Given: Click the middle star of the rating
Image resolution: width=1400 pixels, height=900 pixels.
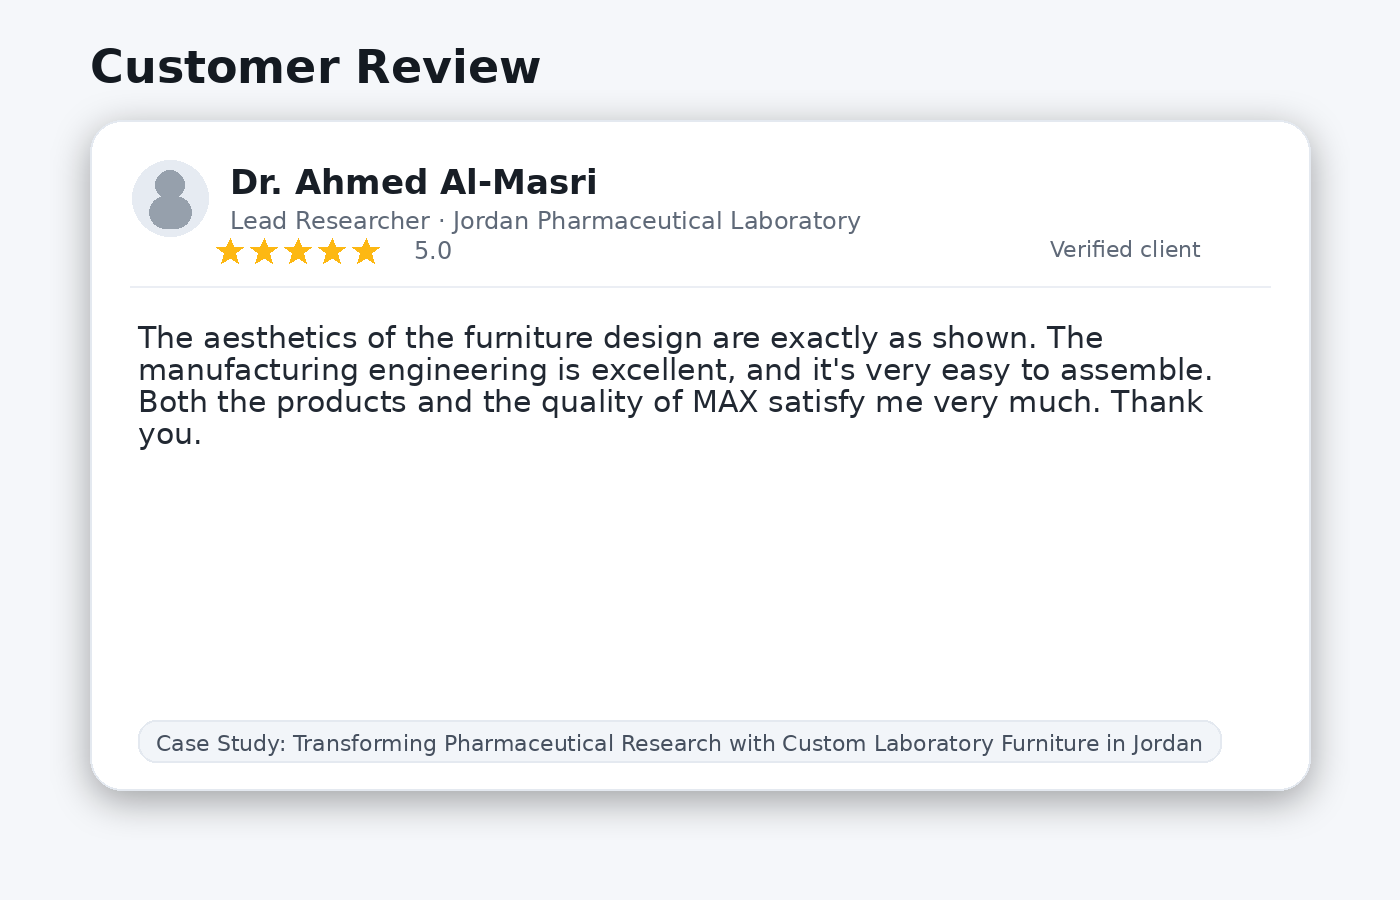Looking at the screenshot, I should click(298, 251).
